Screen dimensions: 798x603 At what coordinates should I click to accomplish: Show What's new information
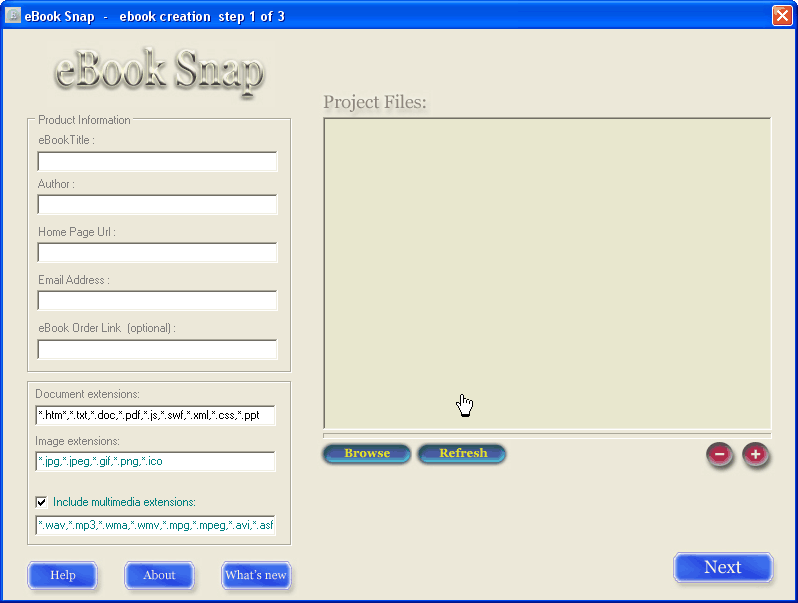point(256,575)
